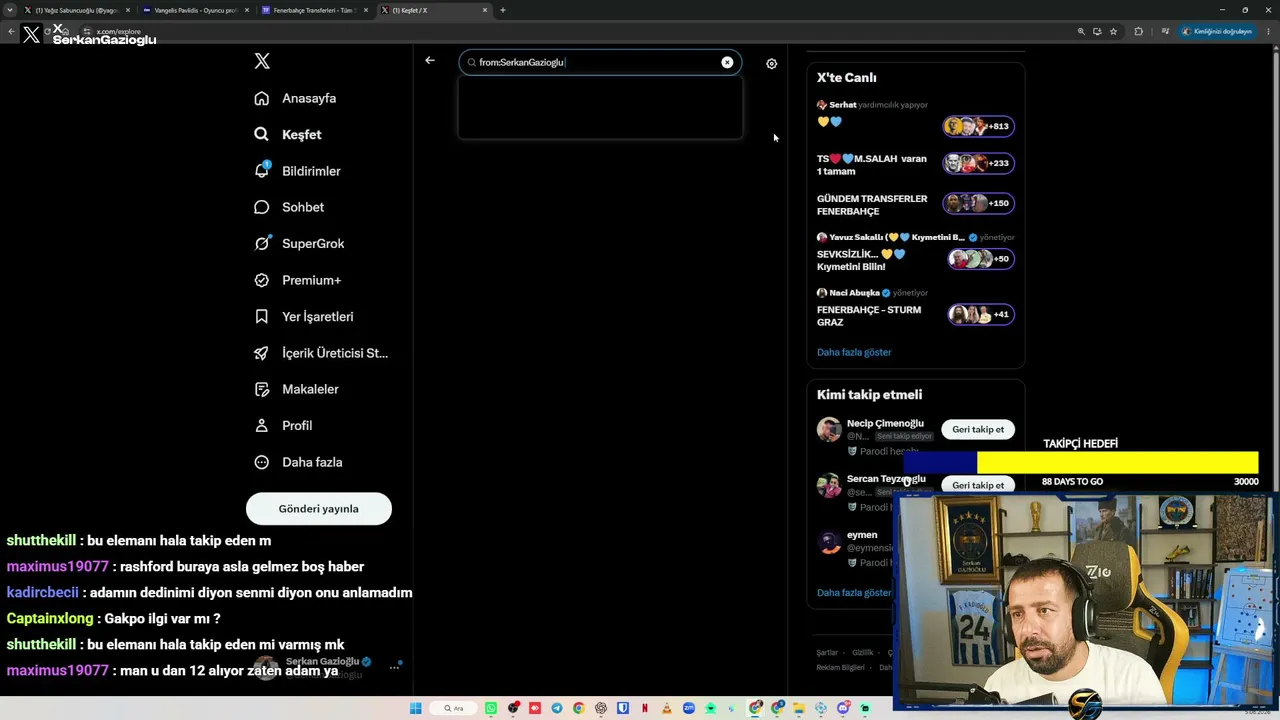Screen dimensions: 1280x720
Task: Switch to the Yağız Sabuncuoğlu browser tab
Action: click(76, 10)
